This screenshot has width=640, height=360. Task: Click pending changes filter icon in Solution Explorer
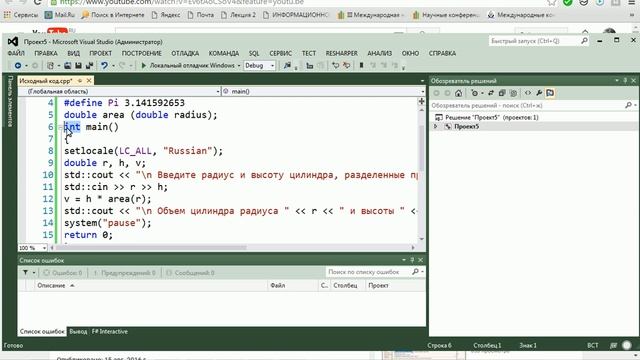coord(474,93)
